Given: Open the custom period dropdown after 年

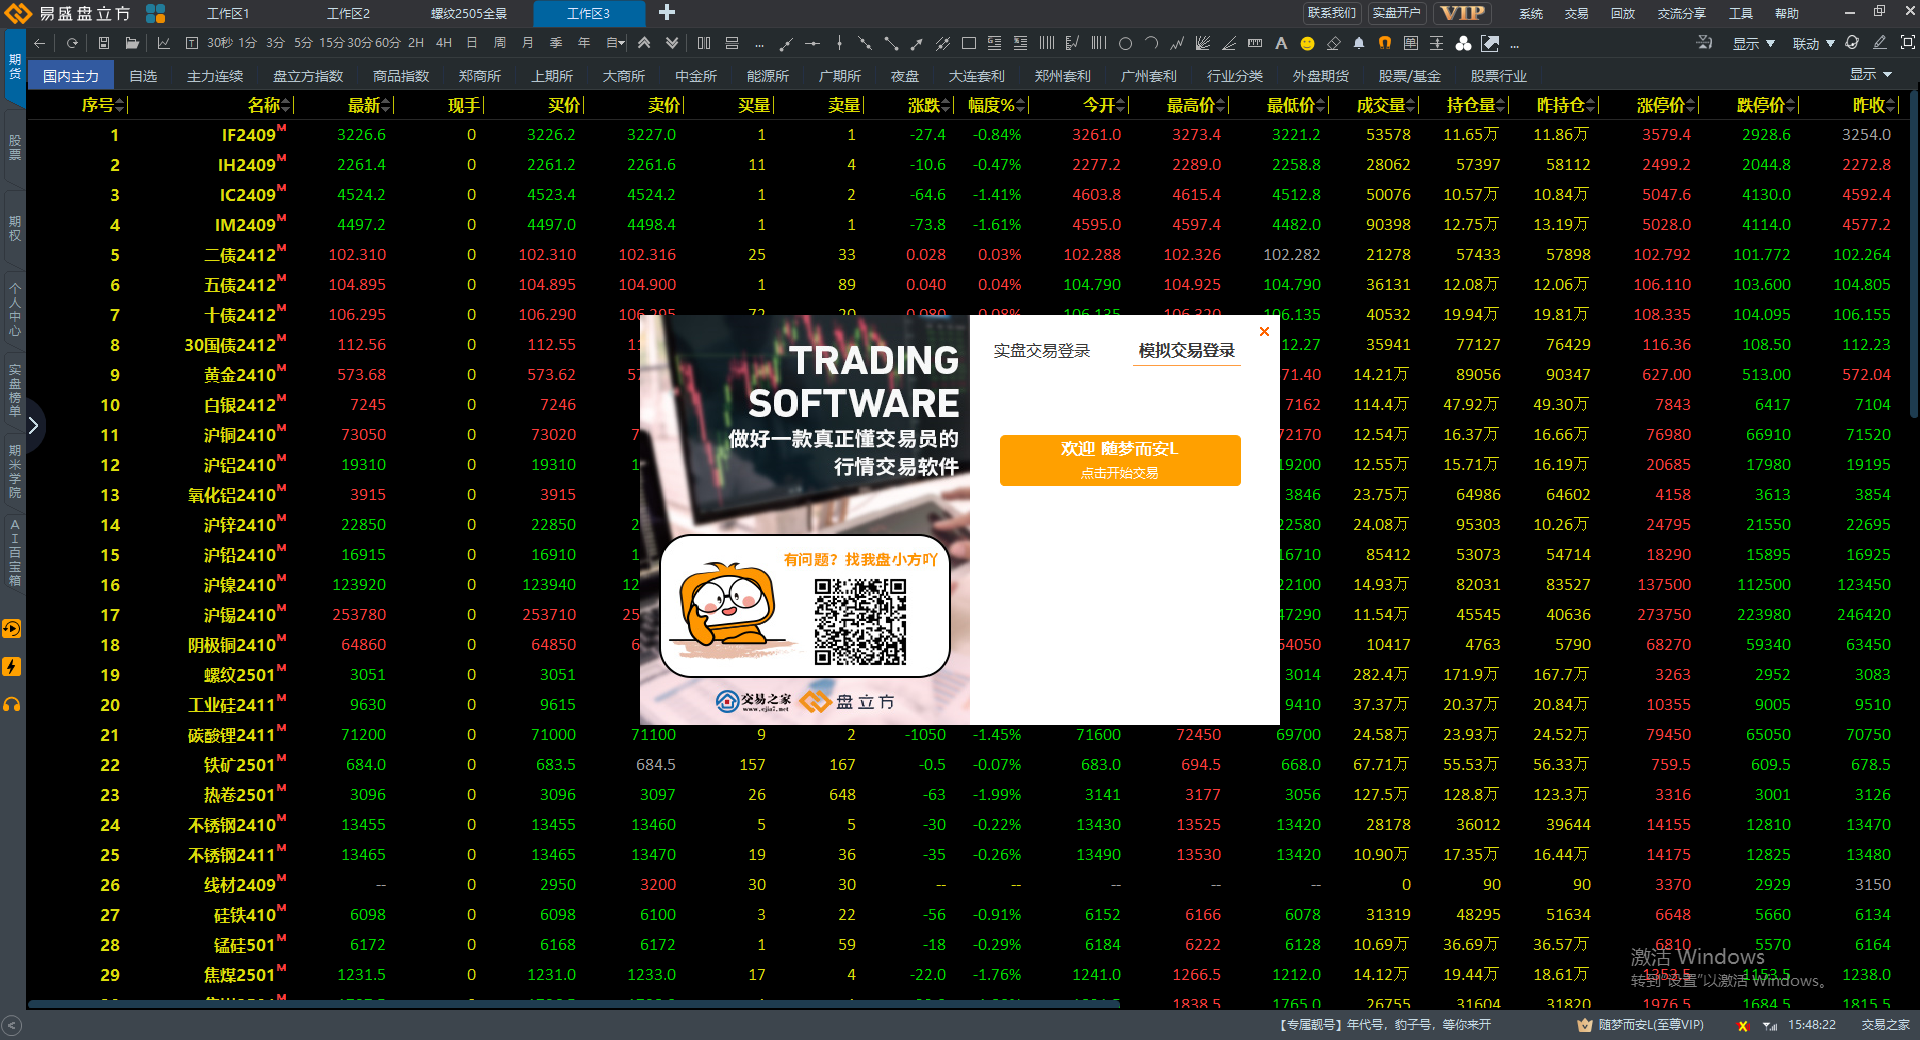Looking at the screenshot, I should [x=616, y=43].
